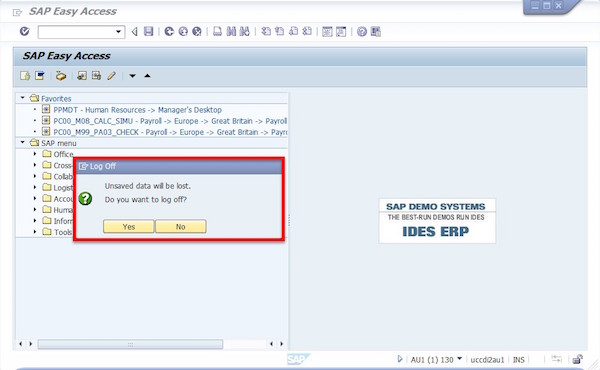Click the binoculars Find icon

click(231, 31)
